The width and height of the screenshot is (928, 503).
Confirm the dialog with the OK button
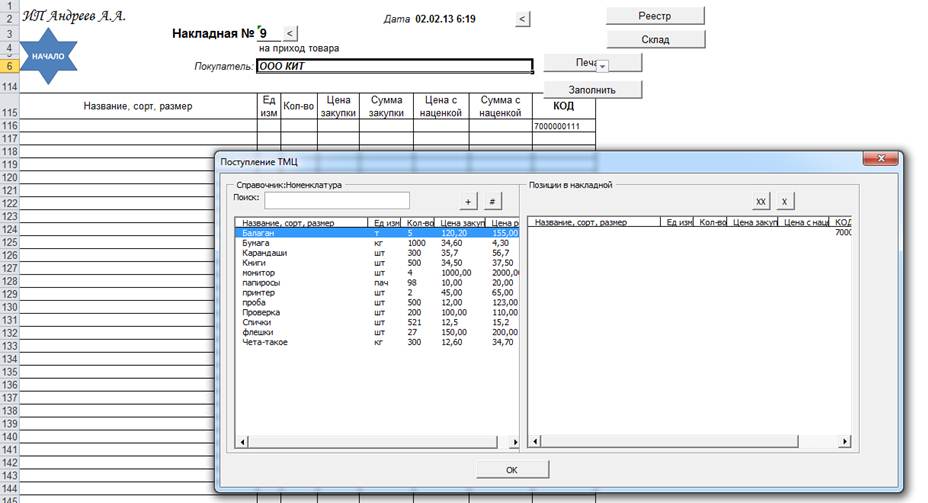(512, 470)
